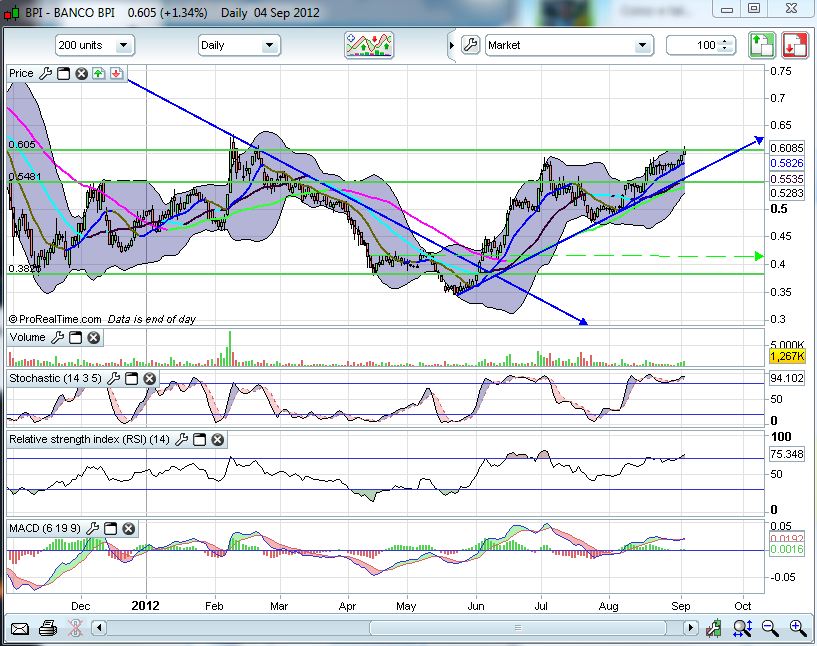Click the 75.348 RSI value label
The height and width of the screenshot is (646, 817).
tap(786, 454)
